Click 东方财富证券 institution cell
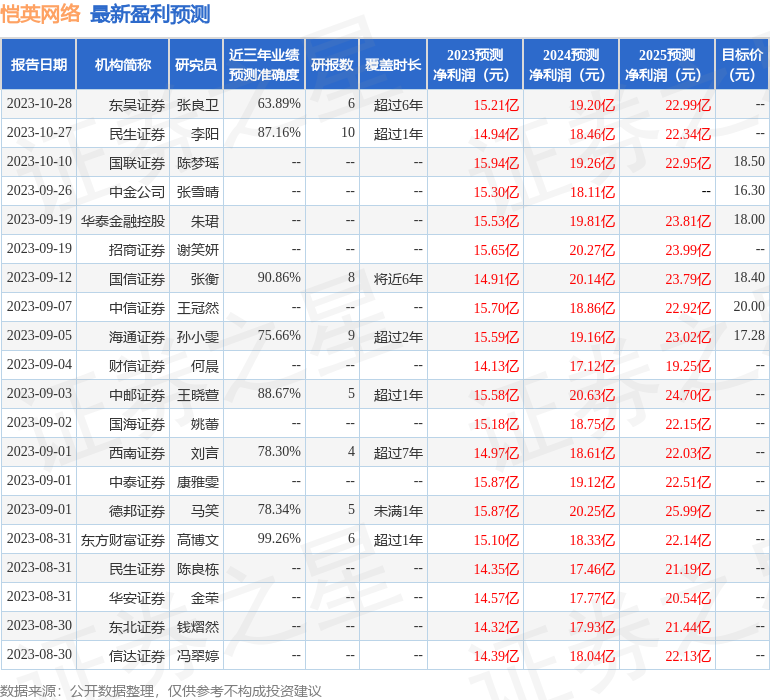The height and width of the screenshot is (700, 770). coord(123,539)
